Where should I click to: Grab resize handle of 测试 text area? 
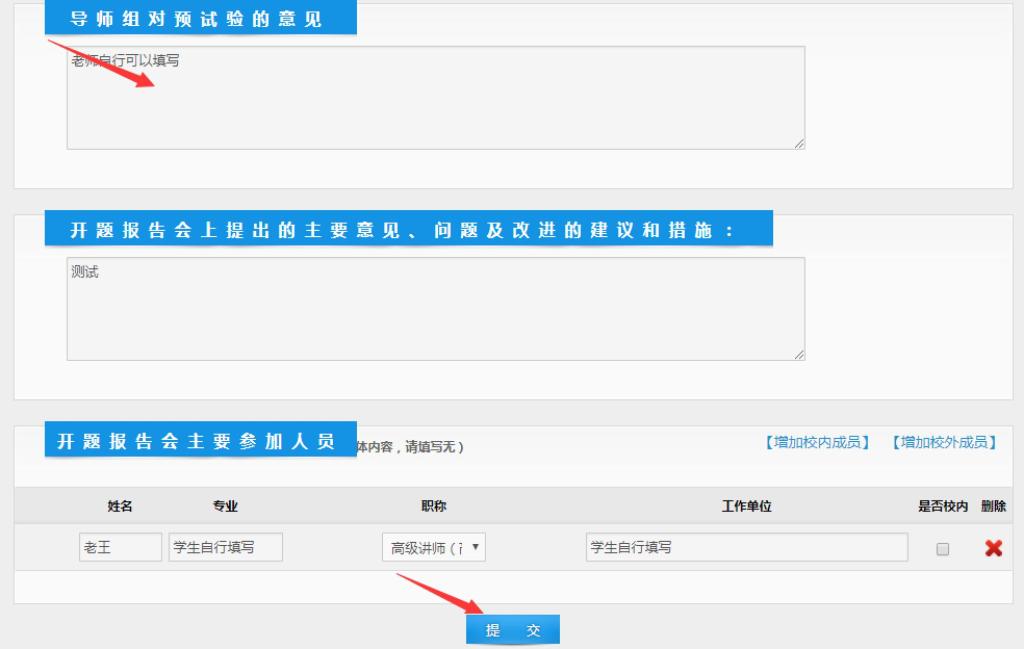point(799,355)
